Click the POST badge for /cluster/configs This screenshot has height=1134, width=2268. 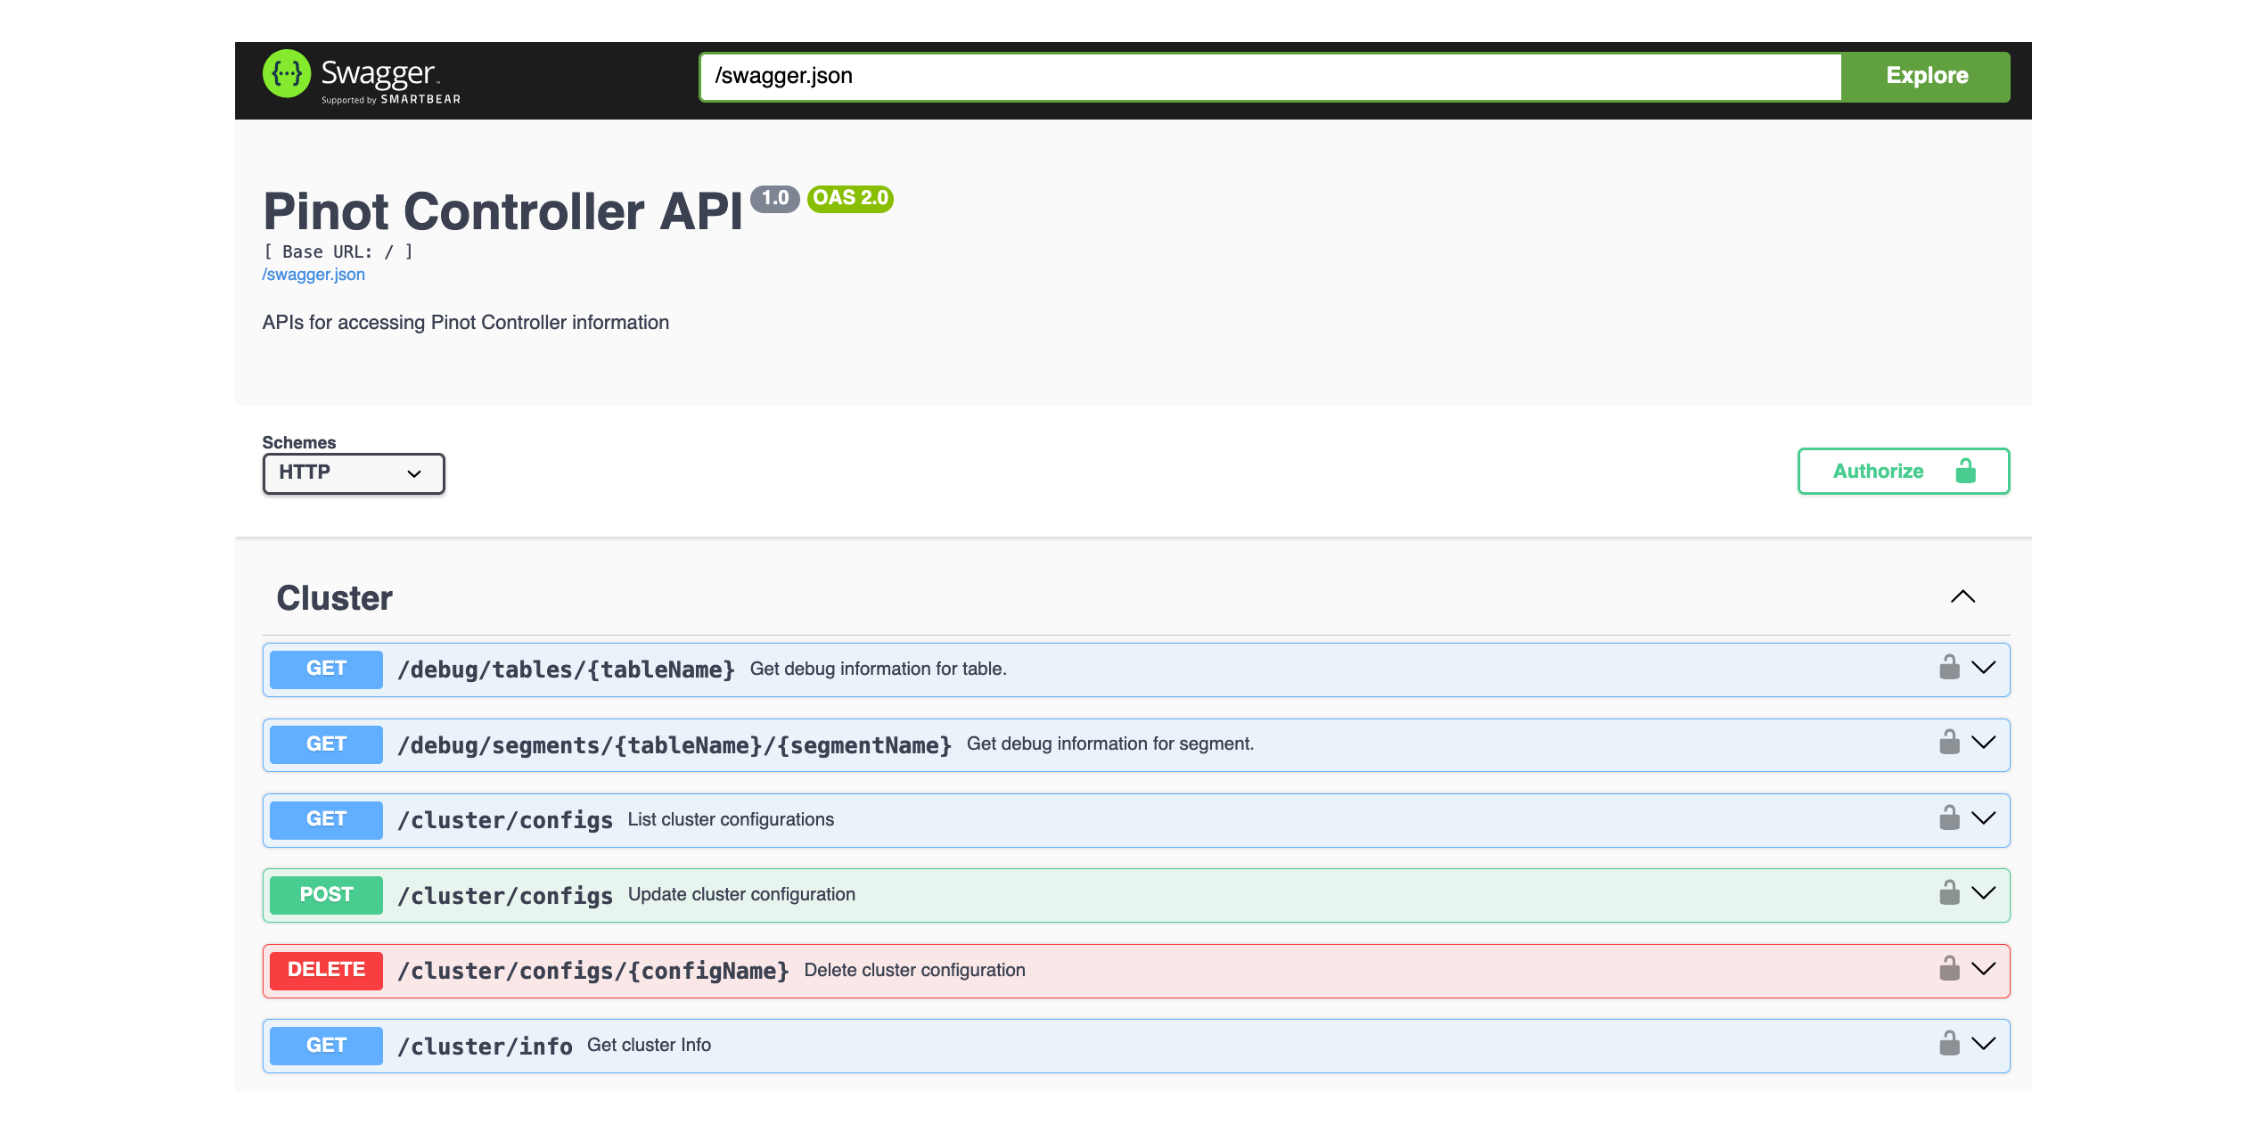pos(326,895)
